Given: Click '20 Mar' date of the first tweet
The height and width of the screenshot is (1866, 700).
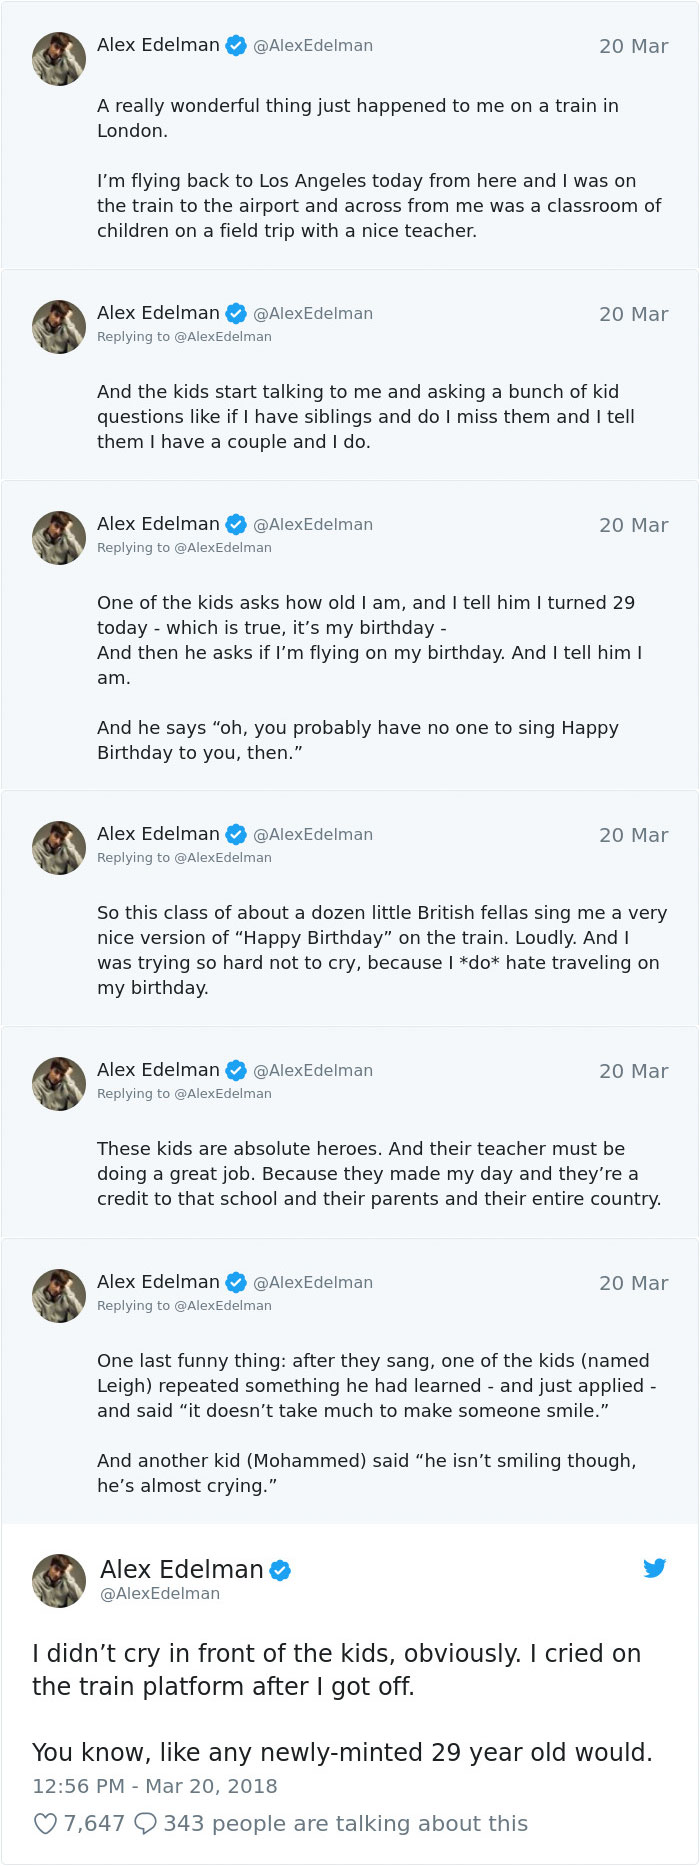Looking at the screenshot, I should click(x=633, y=46).
